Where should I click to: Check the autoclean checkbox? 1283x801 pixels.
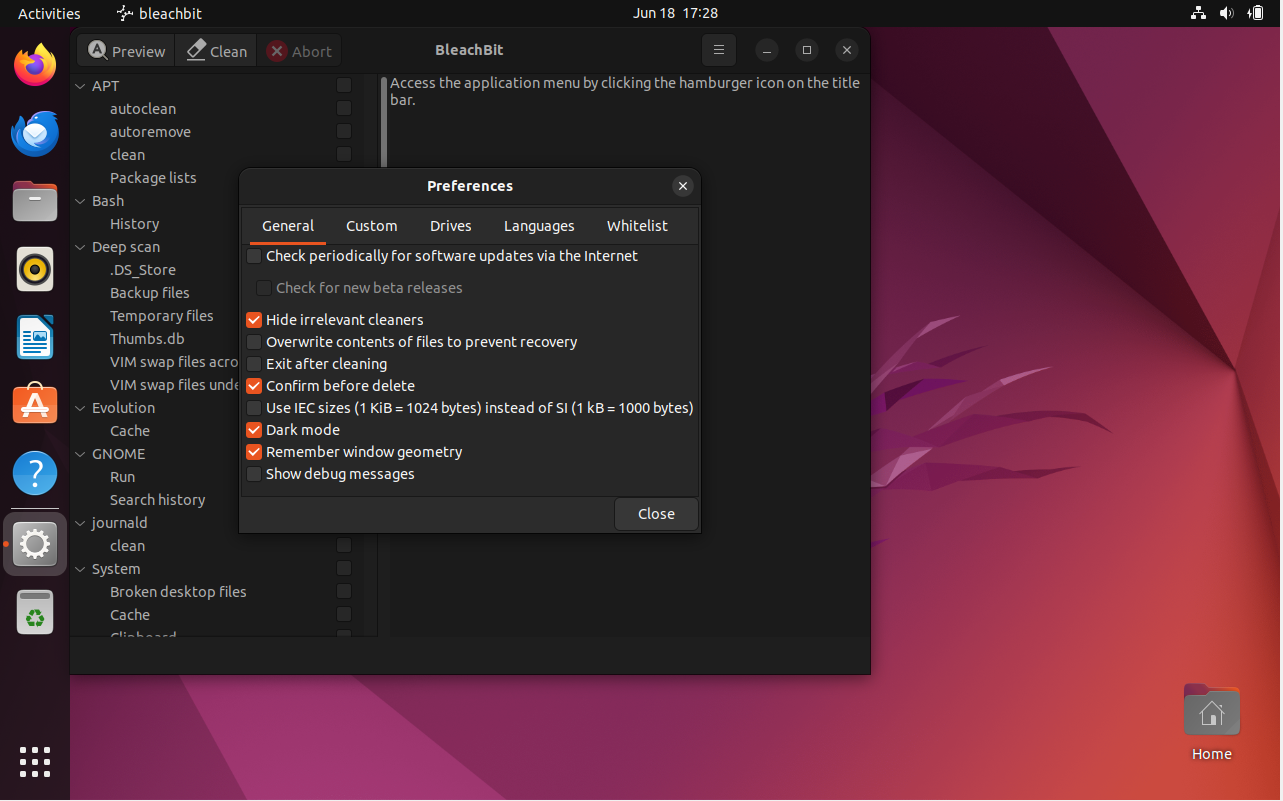(x=344, y=109)
